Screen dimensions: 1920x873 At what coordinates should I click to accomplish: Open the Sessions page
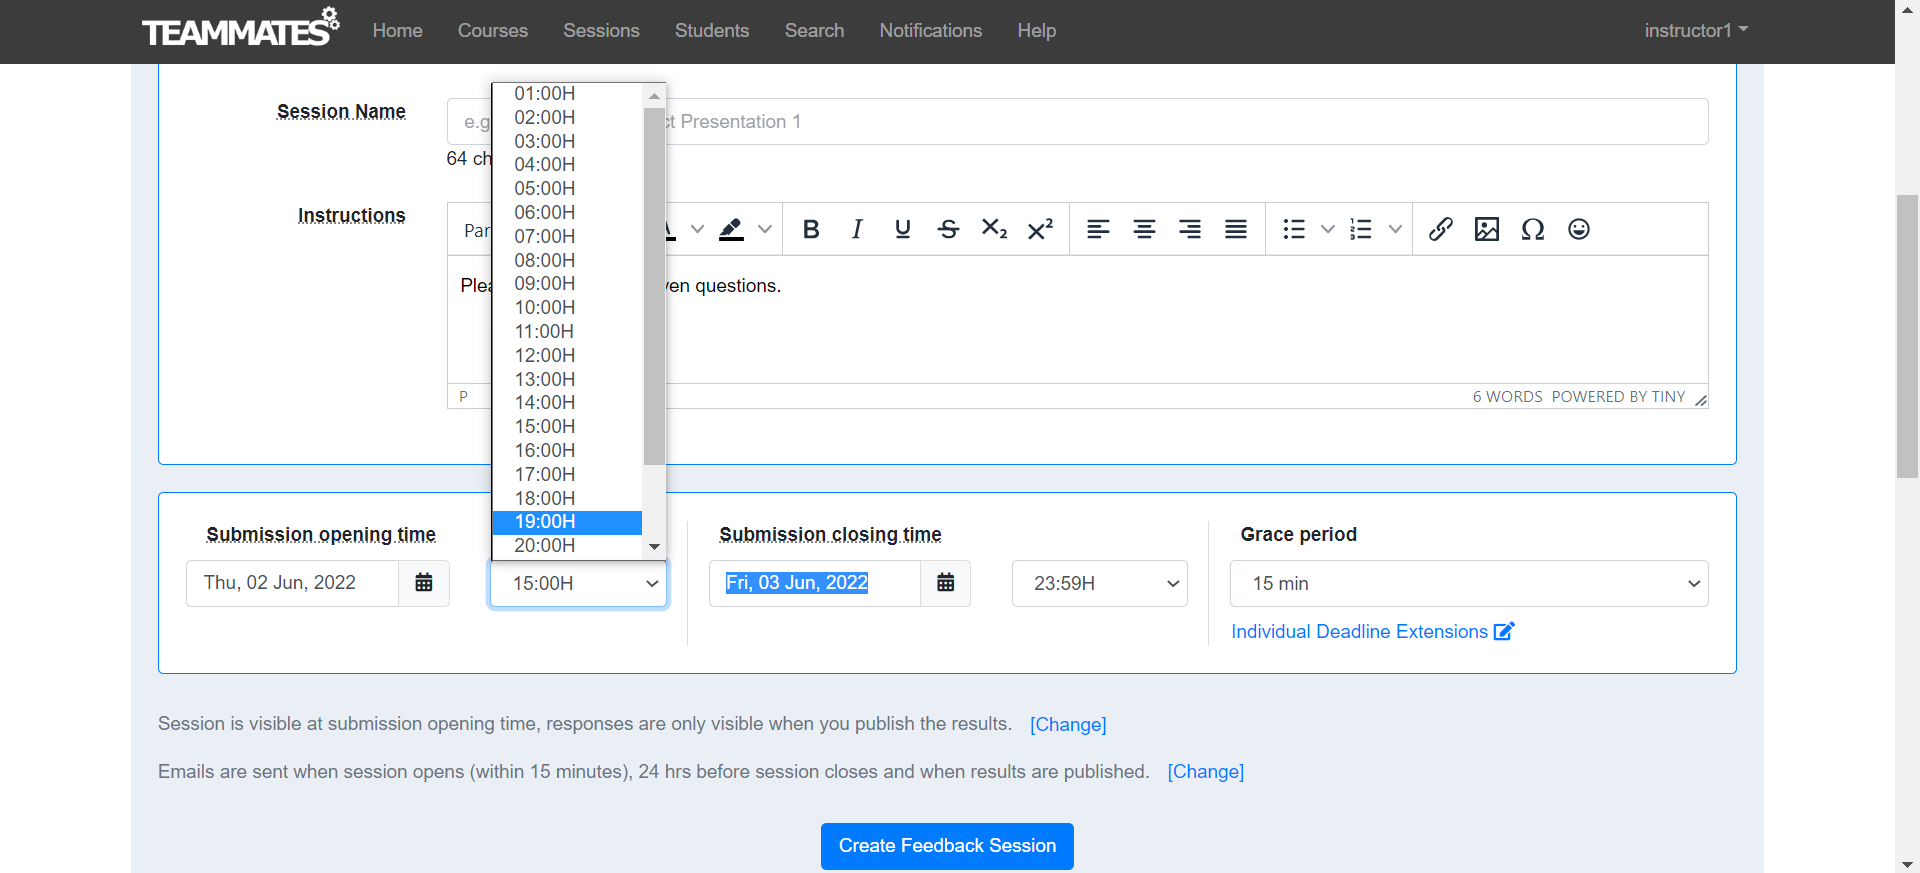[601, 31]
